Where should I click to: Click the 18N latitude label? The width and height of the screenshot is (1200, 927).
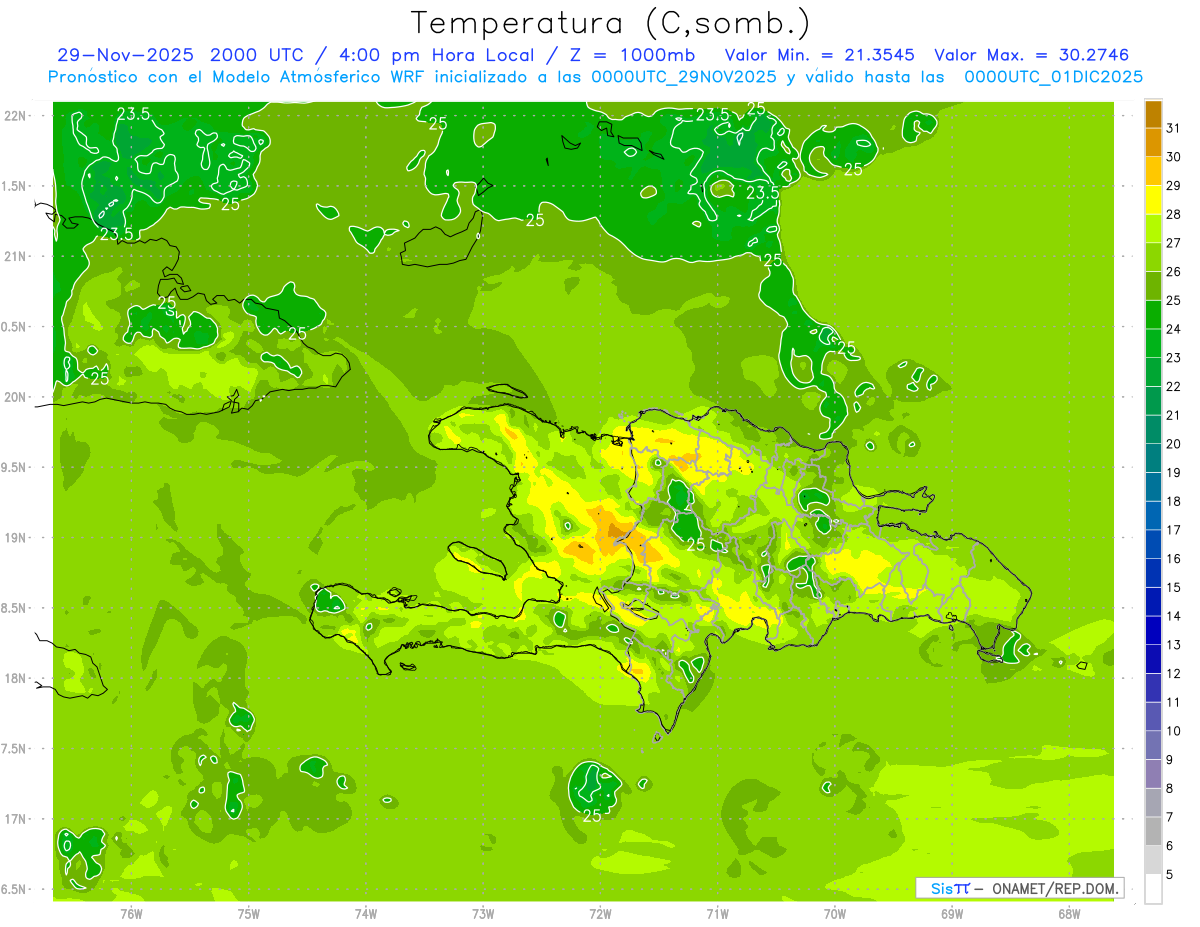[15, 679]
